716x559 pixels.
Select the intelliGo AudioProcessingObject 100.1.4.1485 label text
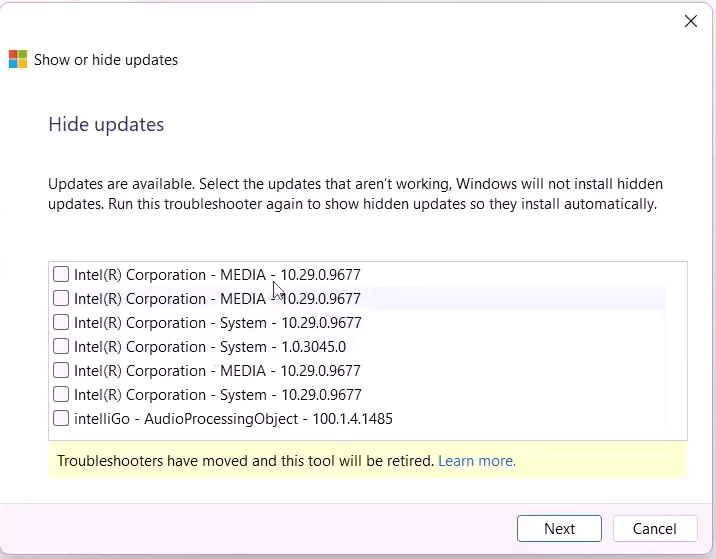click(233, 419)
